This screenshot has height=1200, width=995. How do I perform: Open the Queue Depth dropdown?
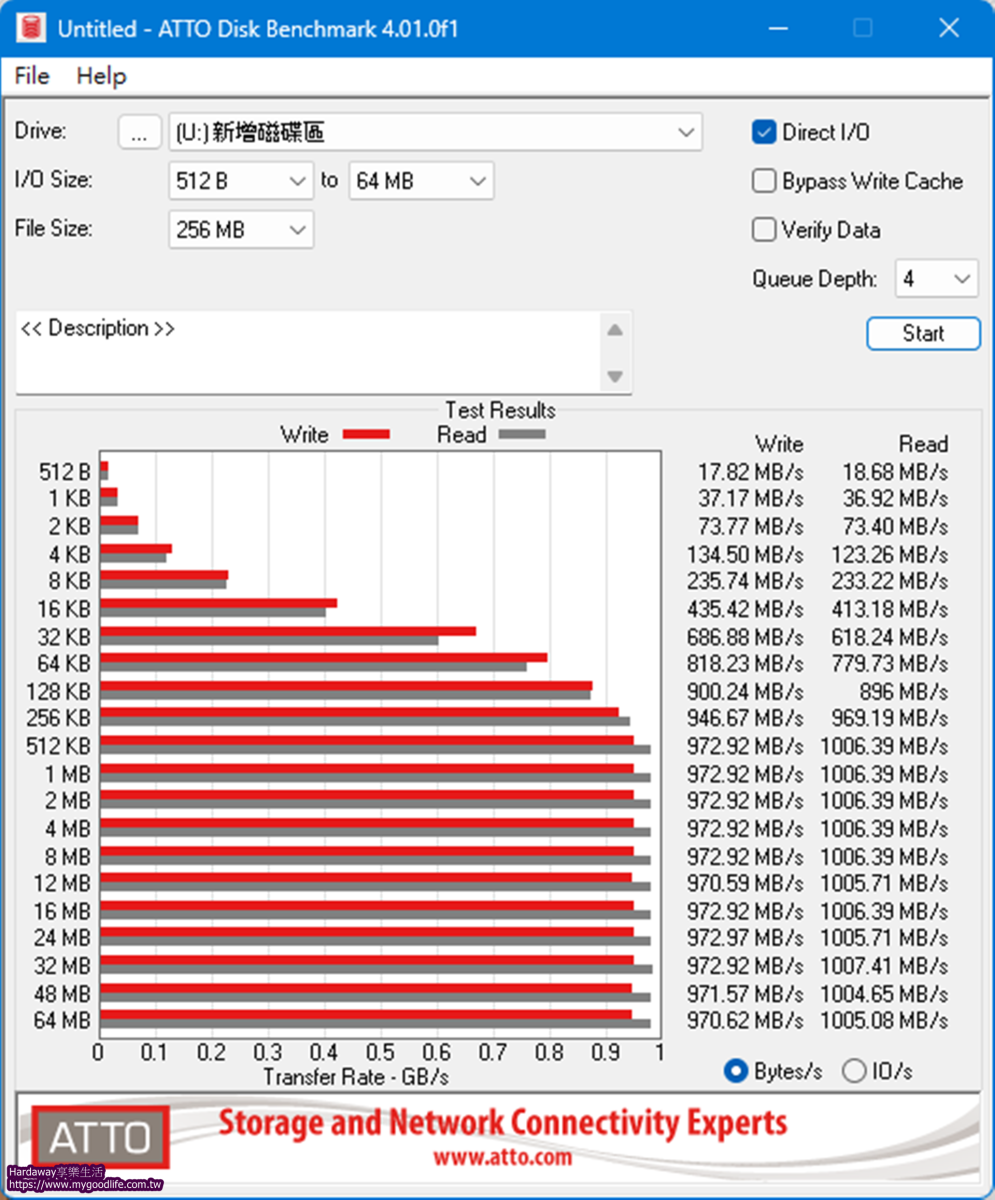[936, 279]
